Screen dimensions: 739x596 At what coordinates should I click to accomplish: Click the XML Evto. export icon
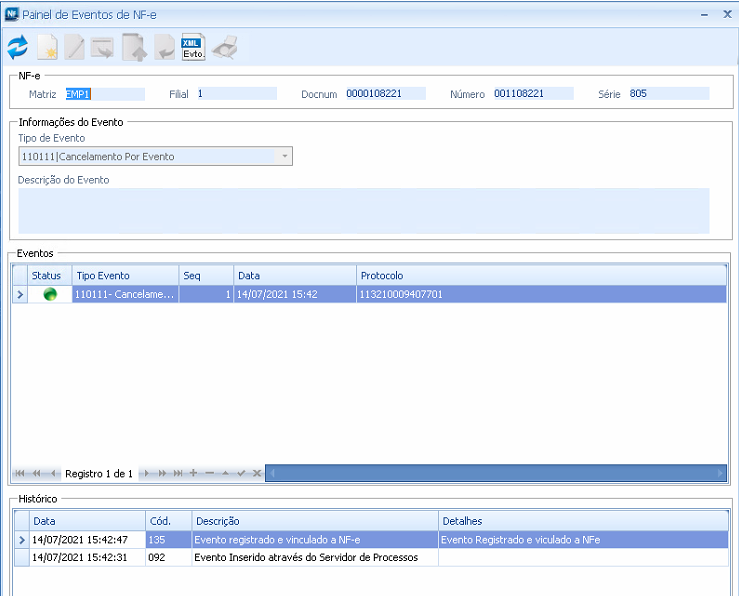[193, 47]
